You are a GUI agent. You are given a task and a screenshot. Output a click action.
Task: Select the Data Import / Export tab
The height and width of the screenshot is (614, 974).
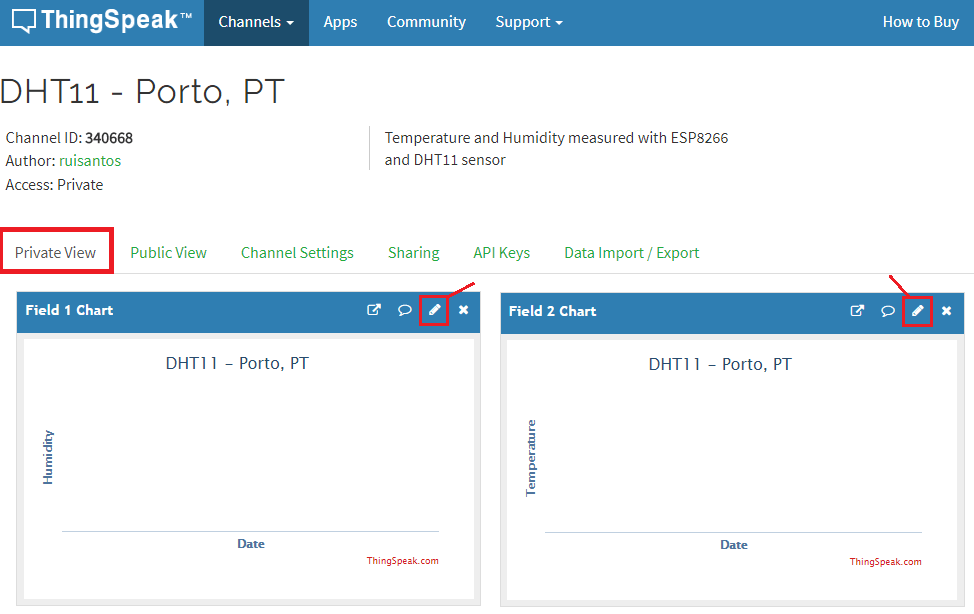tap(631, 253)
